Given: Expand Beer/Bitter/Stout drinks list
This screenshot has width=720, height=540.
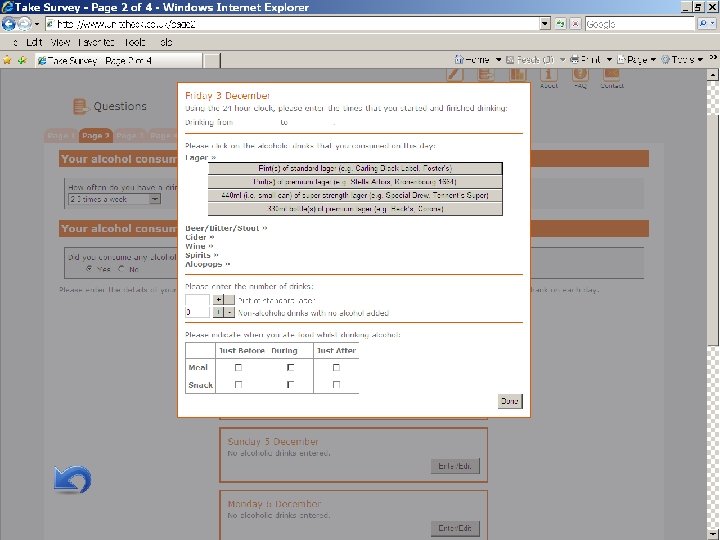Looking at the screenshot, I should [226, 228].
